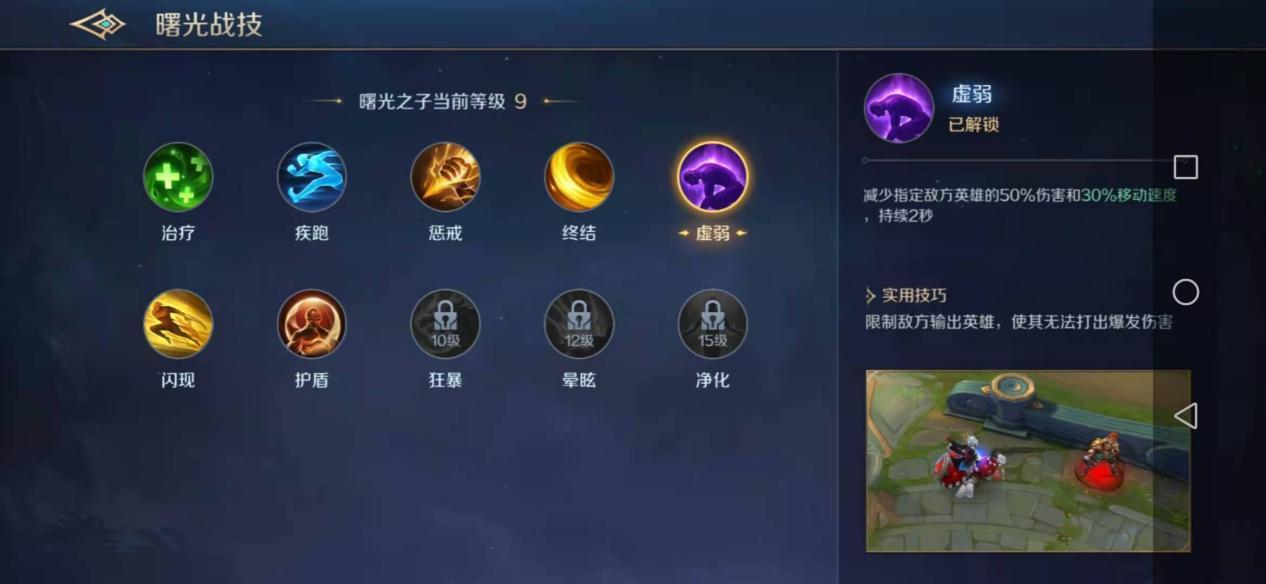Pick the 终结 execute skill icon
1266x584 pixels.
tap(579, 177)
